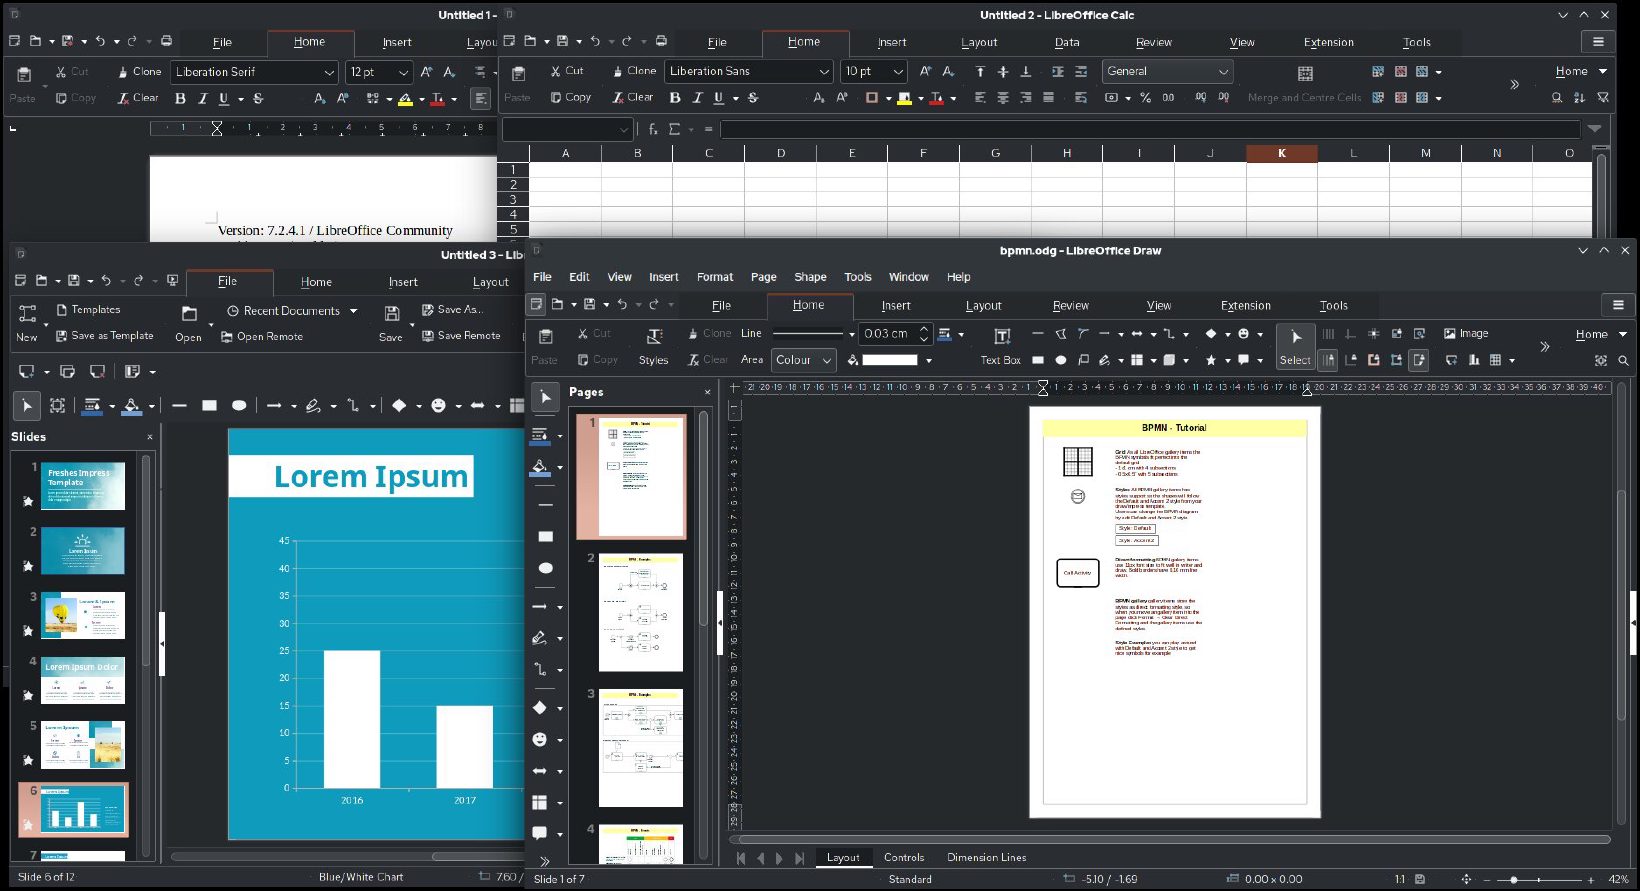Click Italic in the Writer toolbar
Screen dimensions: 1640x891
click(202, 98)
